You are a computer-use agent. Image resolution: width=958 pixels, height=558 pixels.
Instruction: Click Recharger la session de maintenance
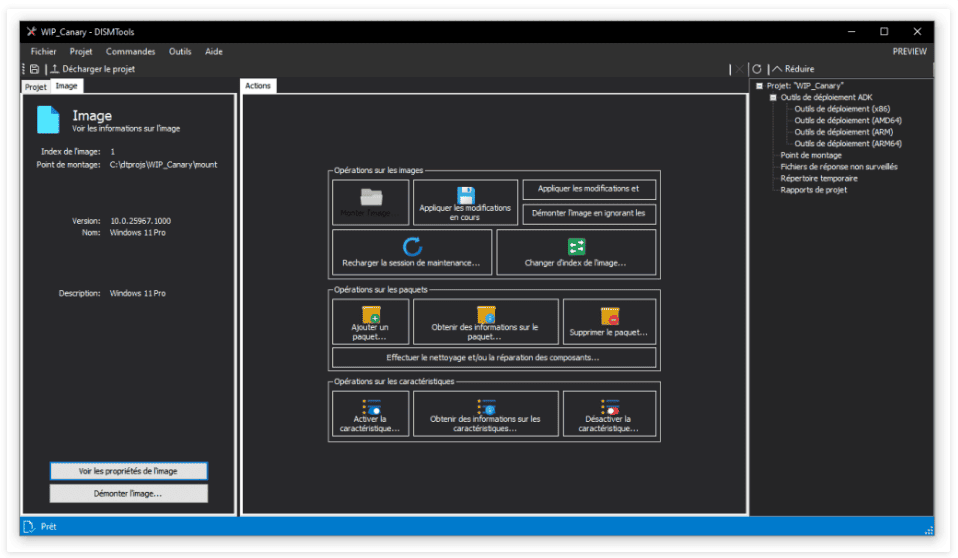pos(412,252)
